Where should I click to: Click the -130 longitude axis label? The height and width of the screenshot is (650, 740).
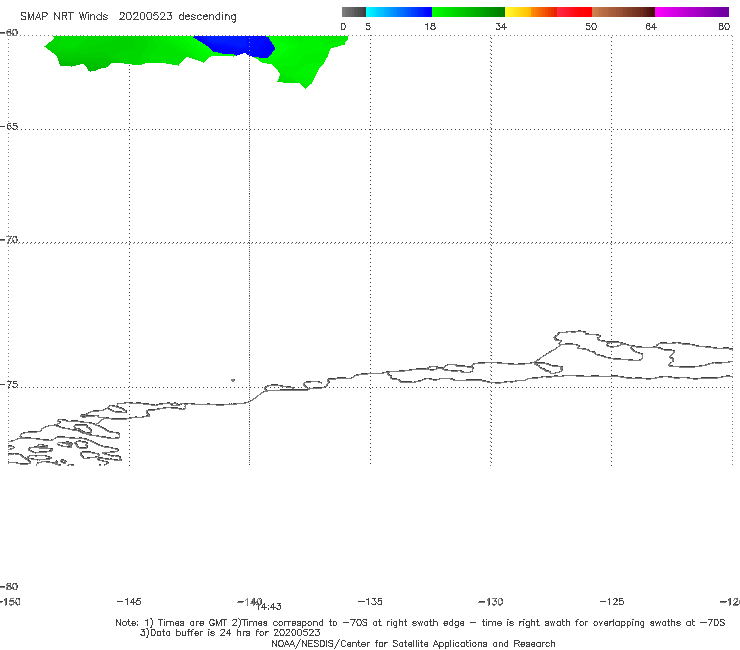click(x=491, y=601)
